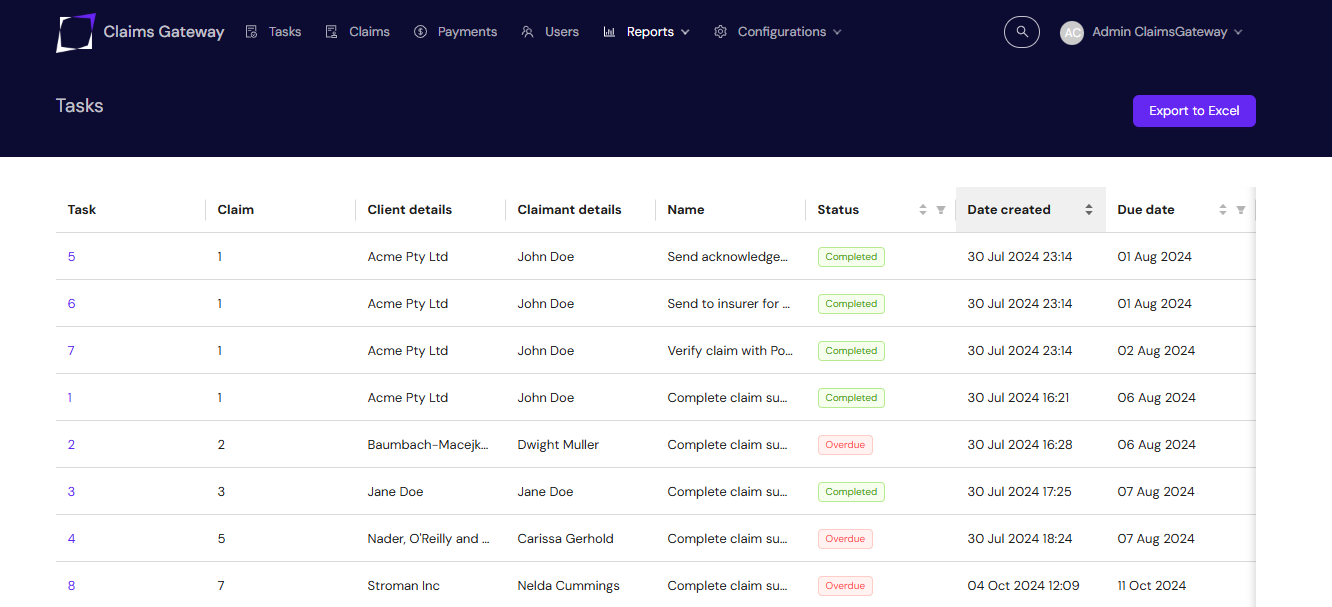Navigate to the Users page

click(551, 32)
